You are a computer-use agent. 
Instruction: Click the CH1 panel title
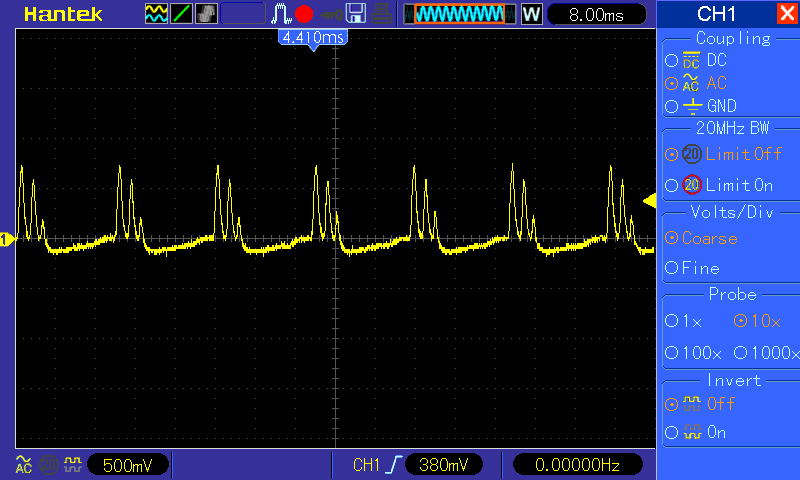coord(716,14)
